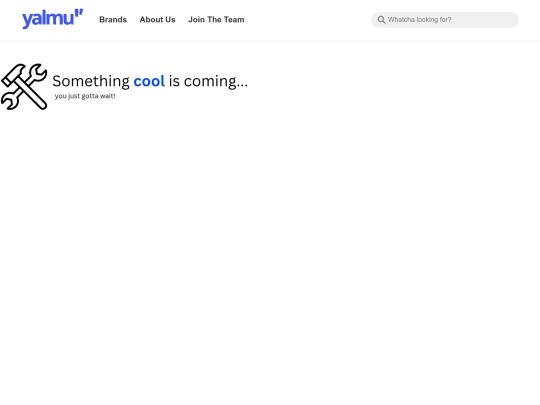Go to the About Us page
Image resolution: width=540 pixels, height=405 pixels.
pyautogui.click(x=157, y=20)
